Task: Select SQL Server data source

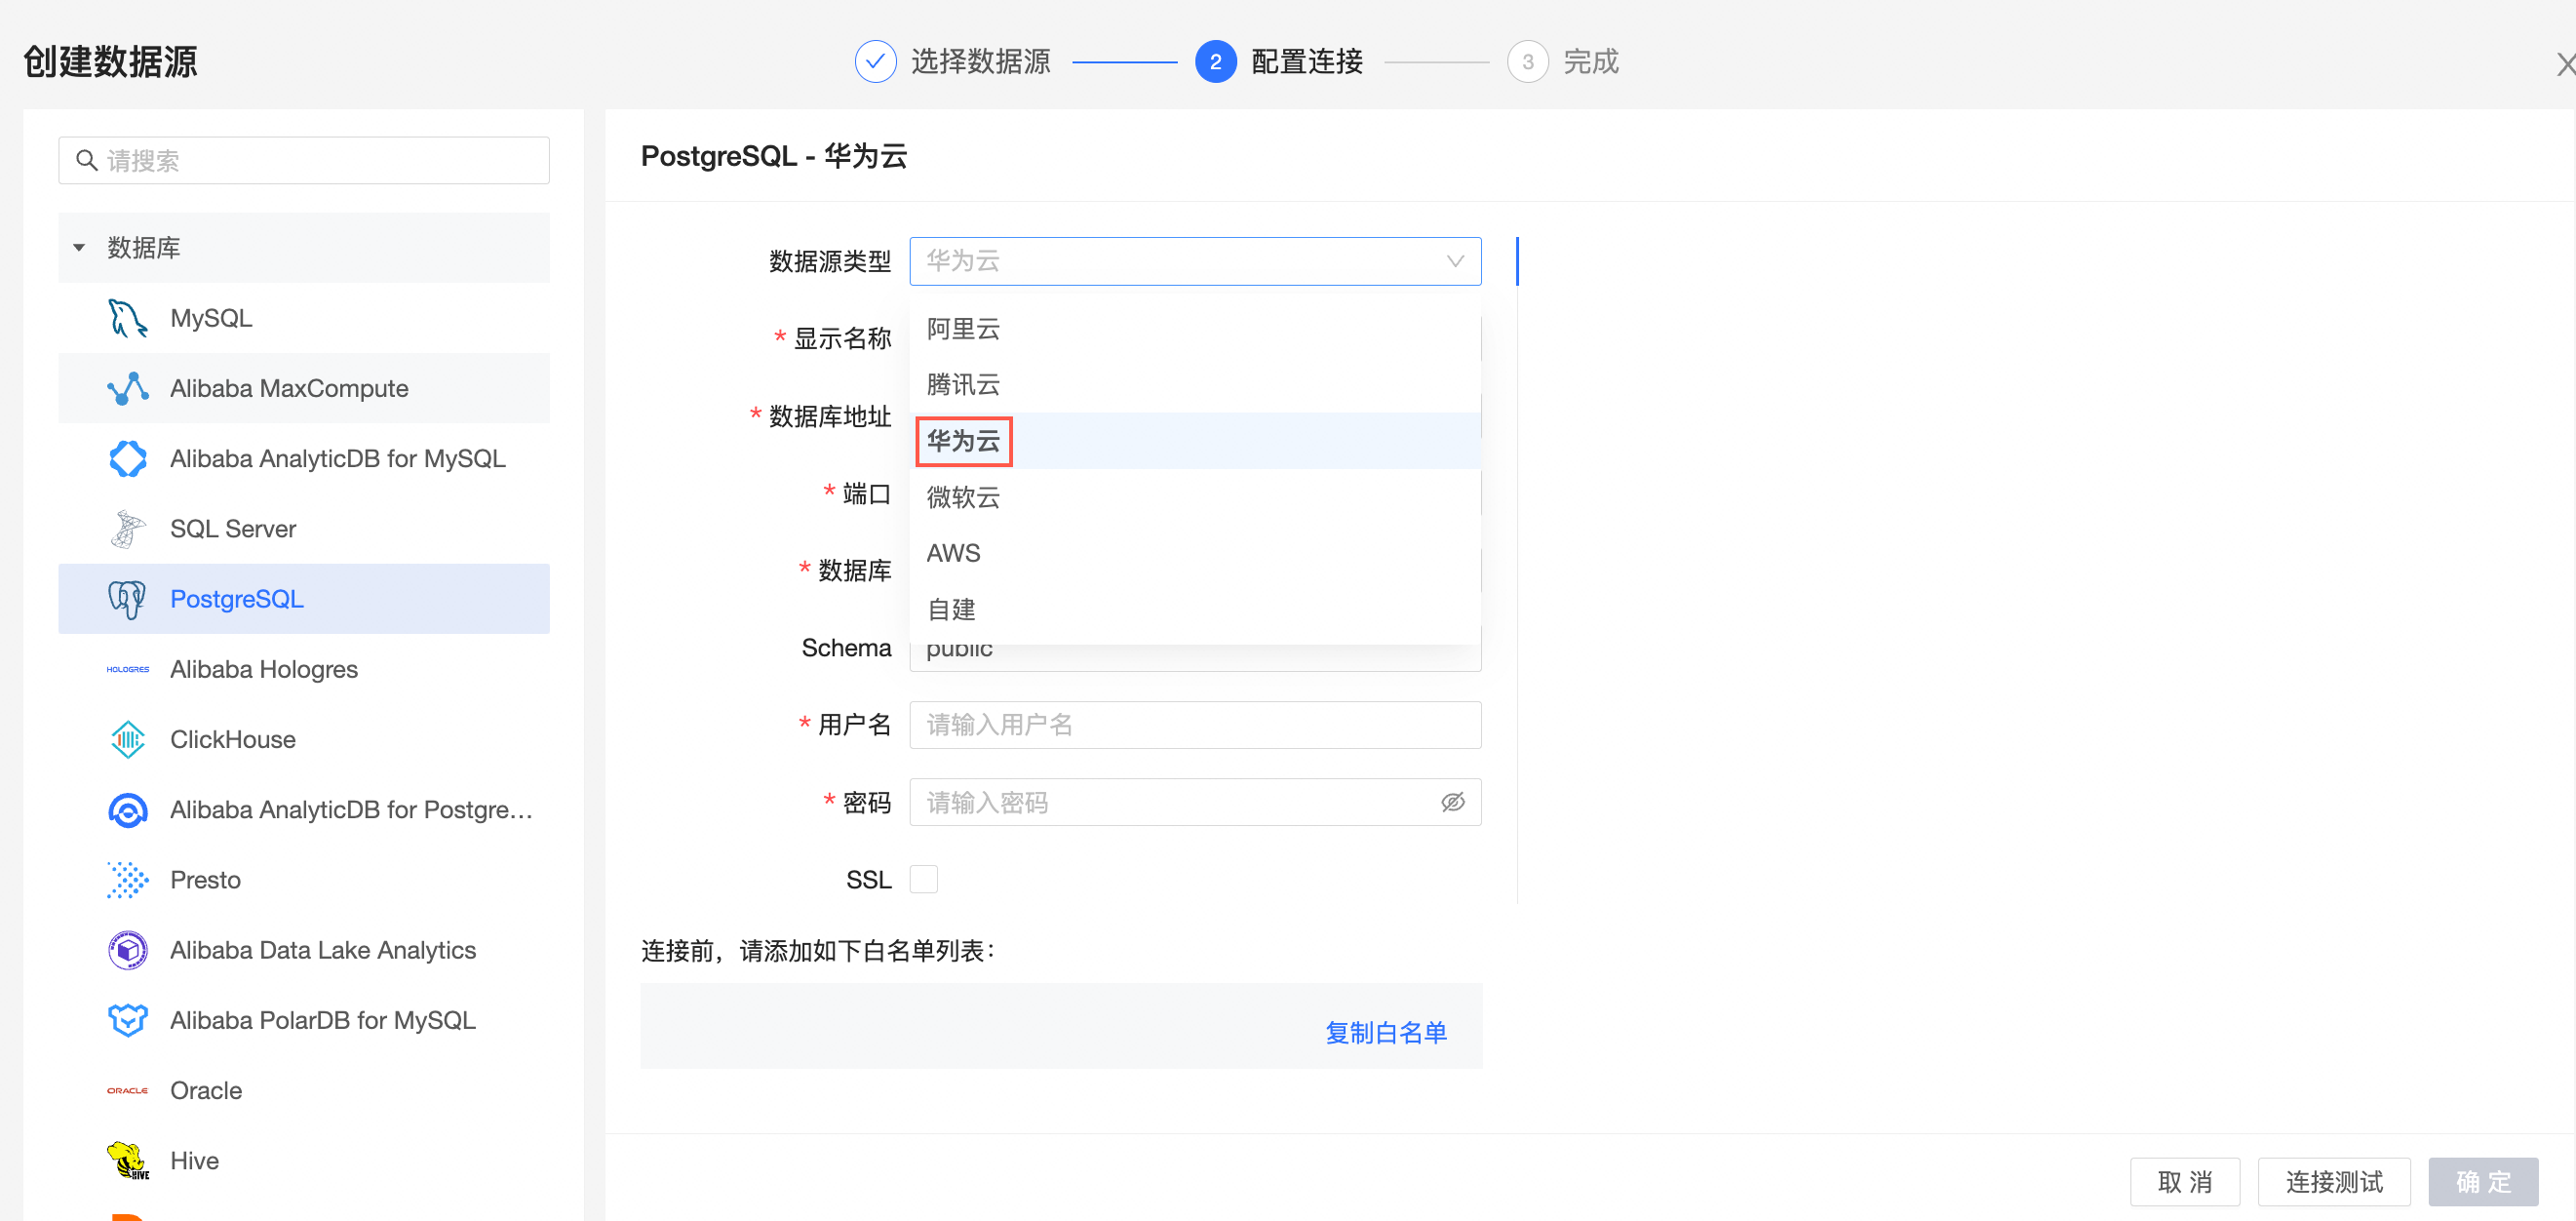Action: [304, 528]
